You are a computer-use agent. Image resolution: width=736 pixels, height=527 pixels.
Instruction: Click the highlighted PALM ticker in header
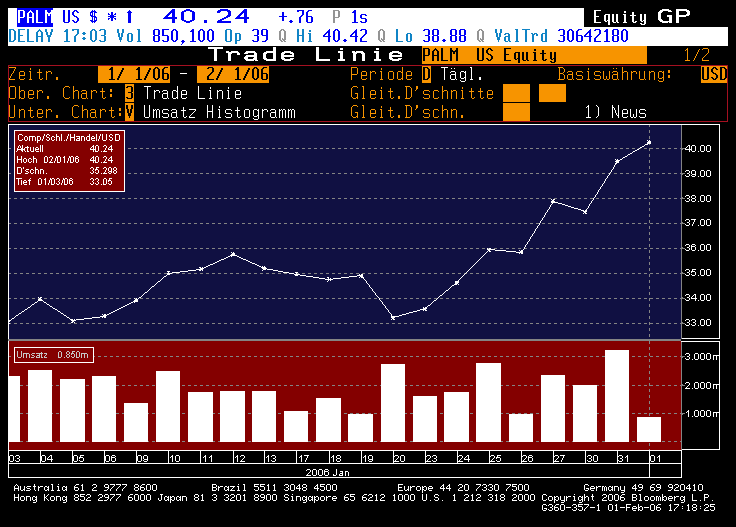point(34,17)
